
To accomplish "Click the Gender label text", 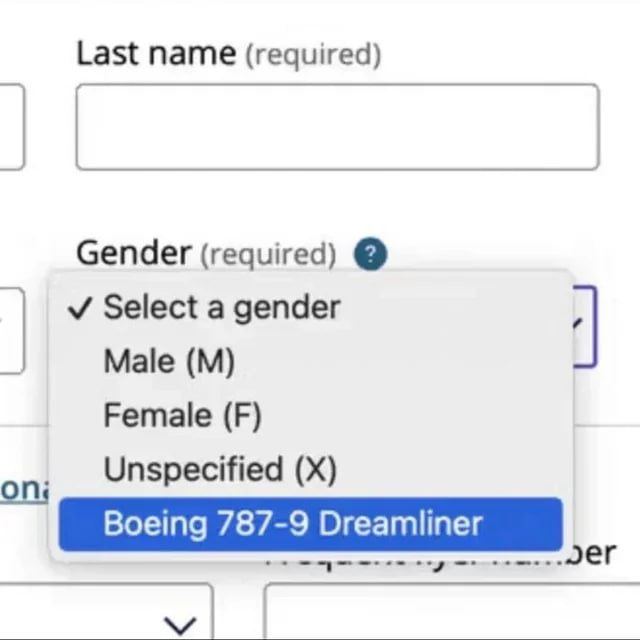I will [x=134, y=253].
